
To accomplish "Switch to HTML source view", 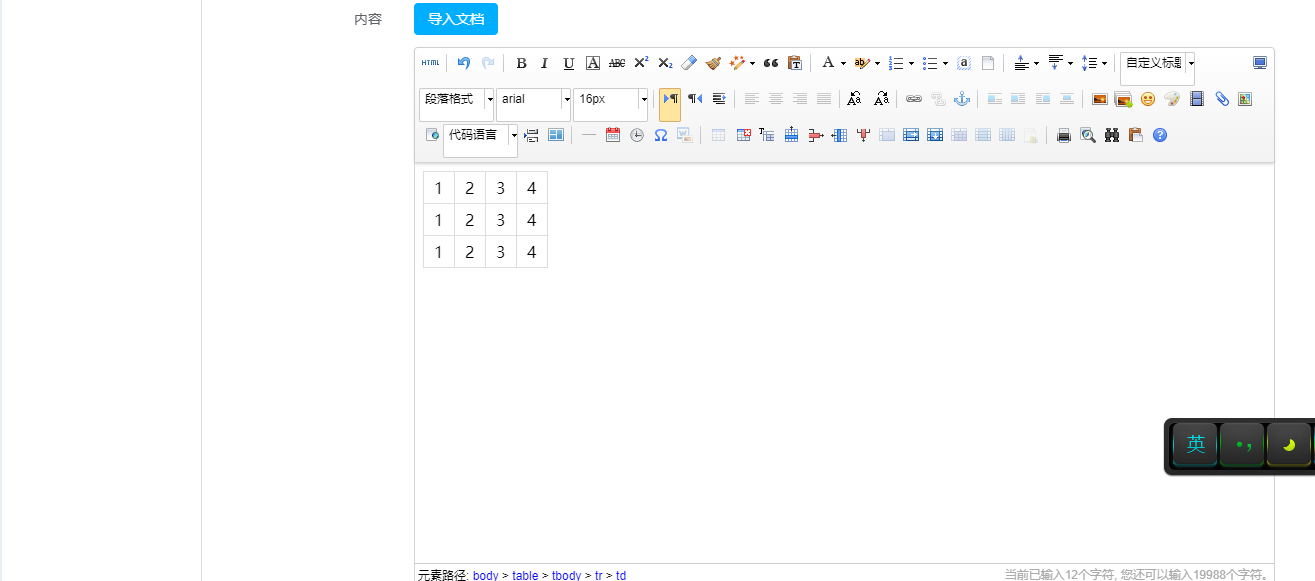I will (x=430, y=63).
